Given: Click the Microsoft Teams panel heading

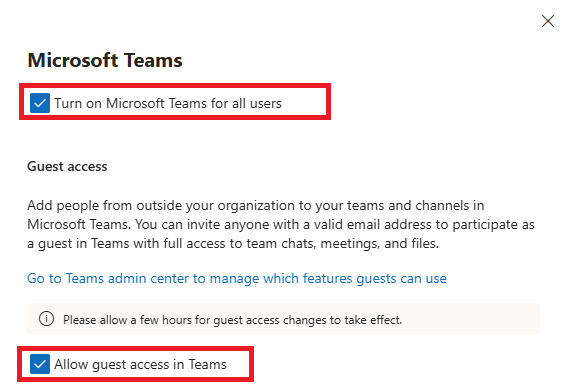Looking at the screenshot, I should (105, 60).
